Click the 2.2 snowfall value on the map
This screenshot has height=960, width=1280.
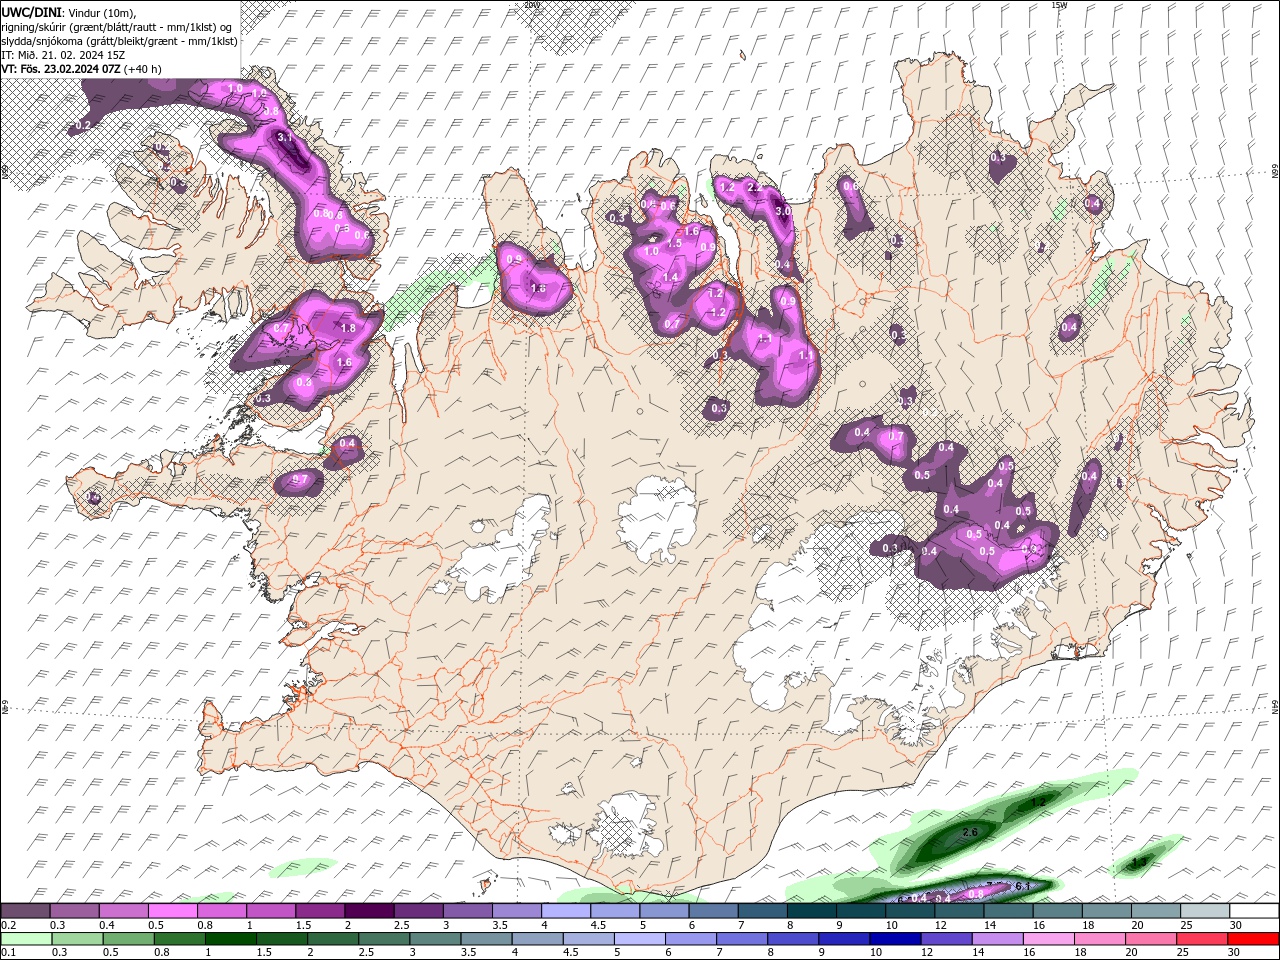pyautogui.click(x=756, y=187)
